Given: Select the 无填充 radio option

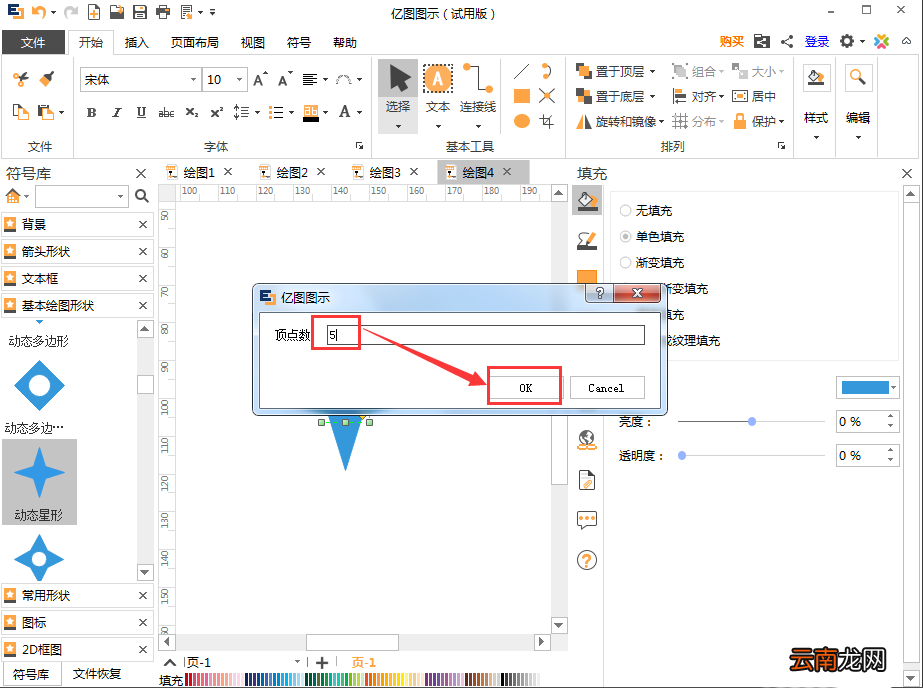Looking at the screenshot, I should pyautogui.click(x=626, y=211).
